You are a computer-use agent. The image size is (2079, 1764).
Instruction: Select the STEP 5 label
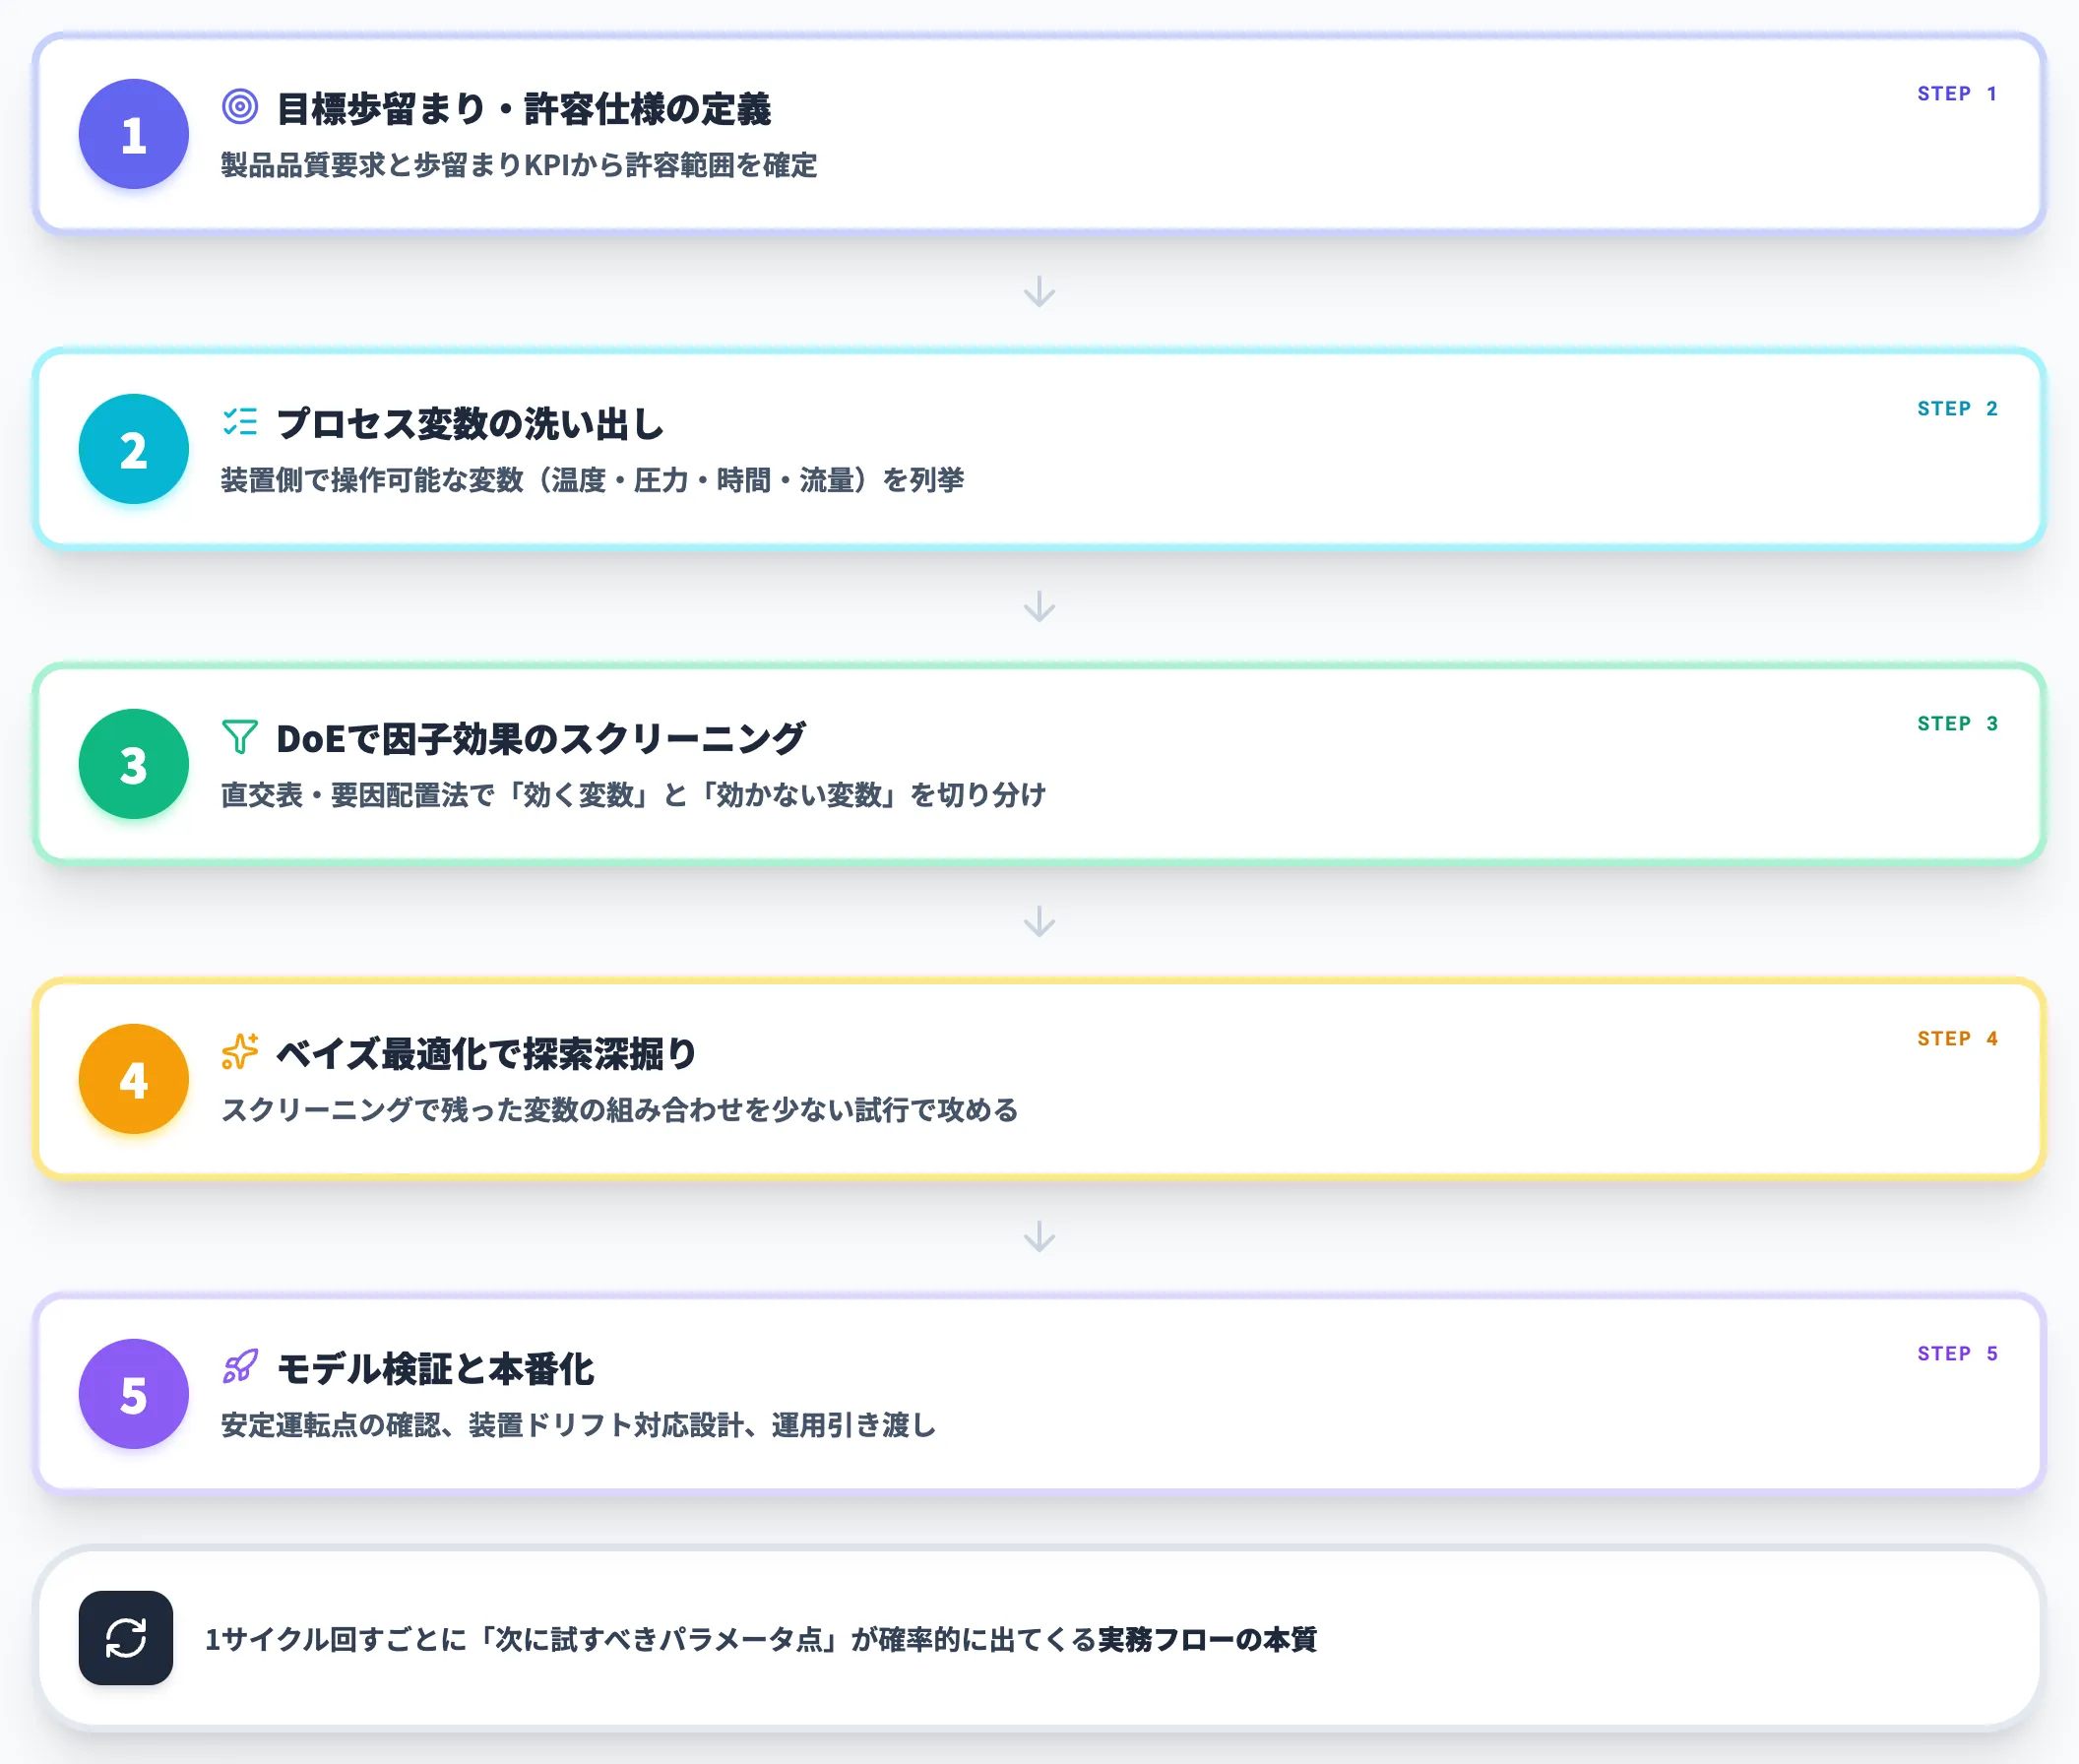[x=1957, y=1354]
